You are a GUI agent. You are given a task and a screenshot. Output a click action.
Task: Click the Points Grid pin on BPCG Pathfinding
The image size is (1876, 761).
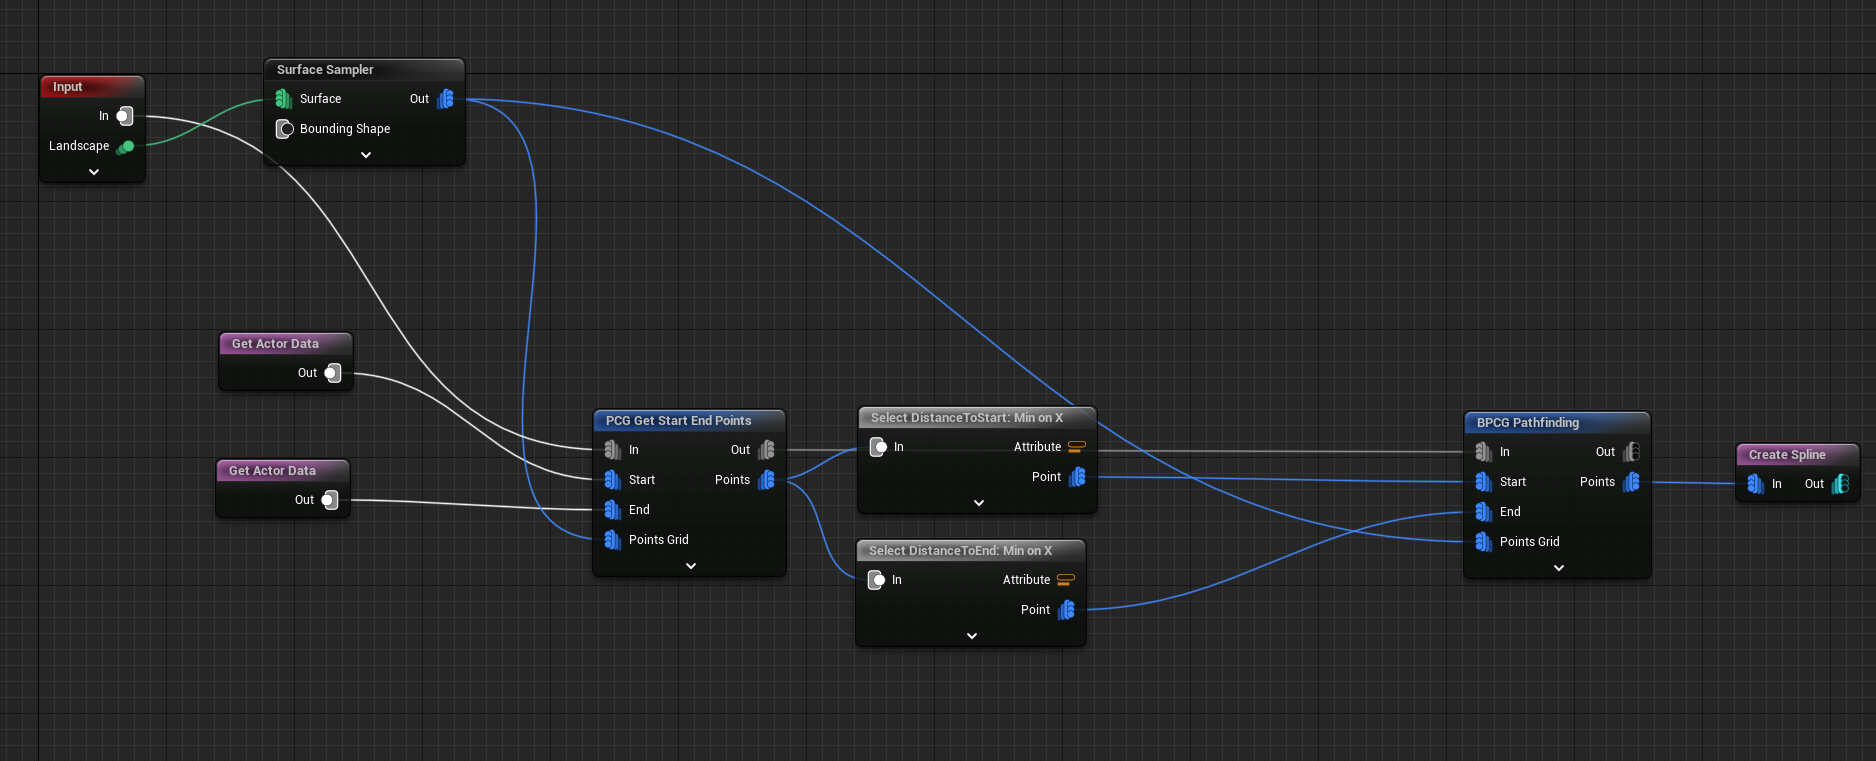click(1484, 542)
